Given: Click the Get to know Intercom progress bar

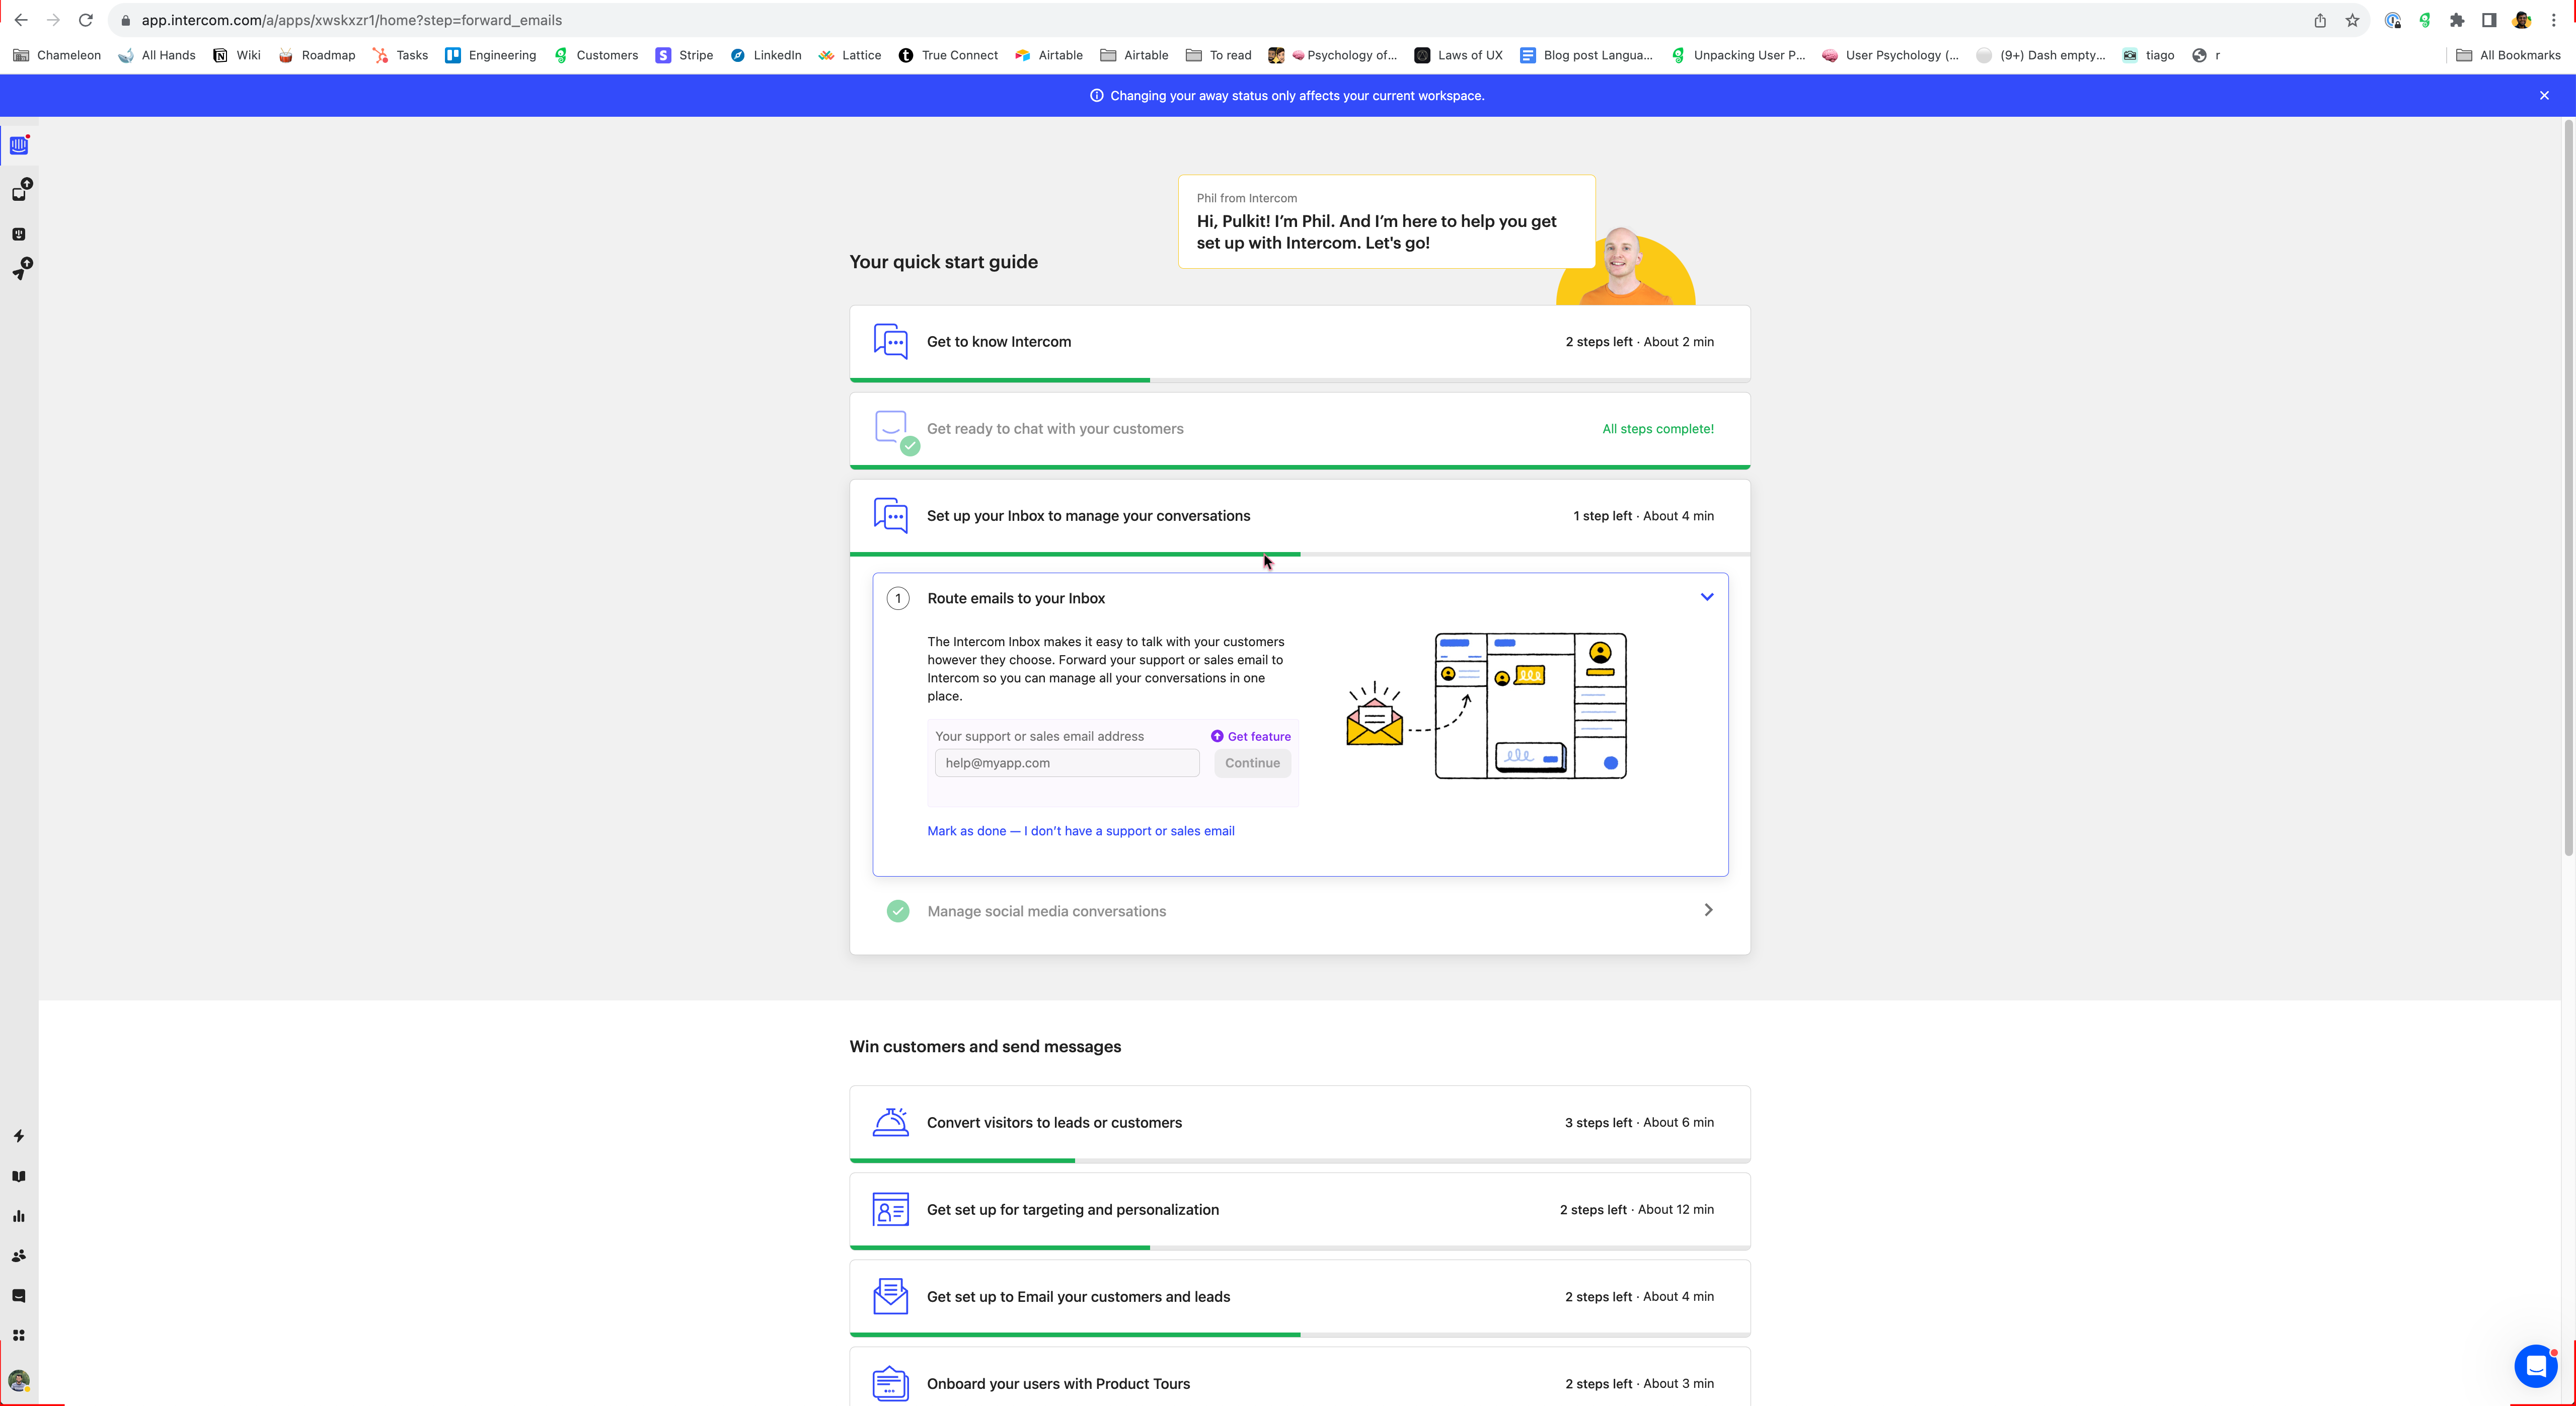Looking at the screenshot, I should (x=1300, y=380).
